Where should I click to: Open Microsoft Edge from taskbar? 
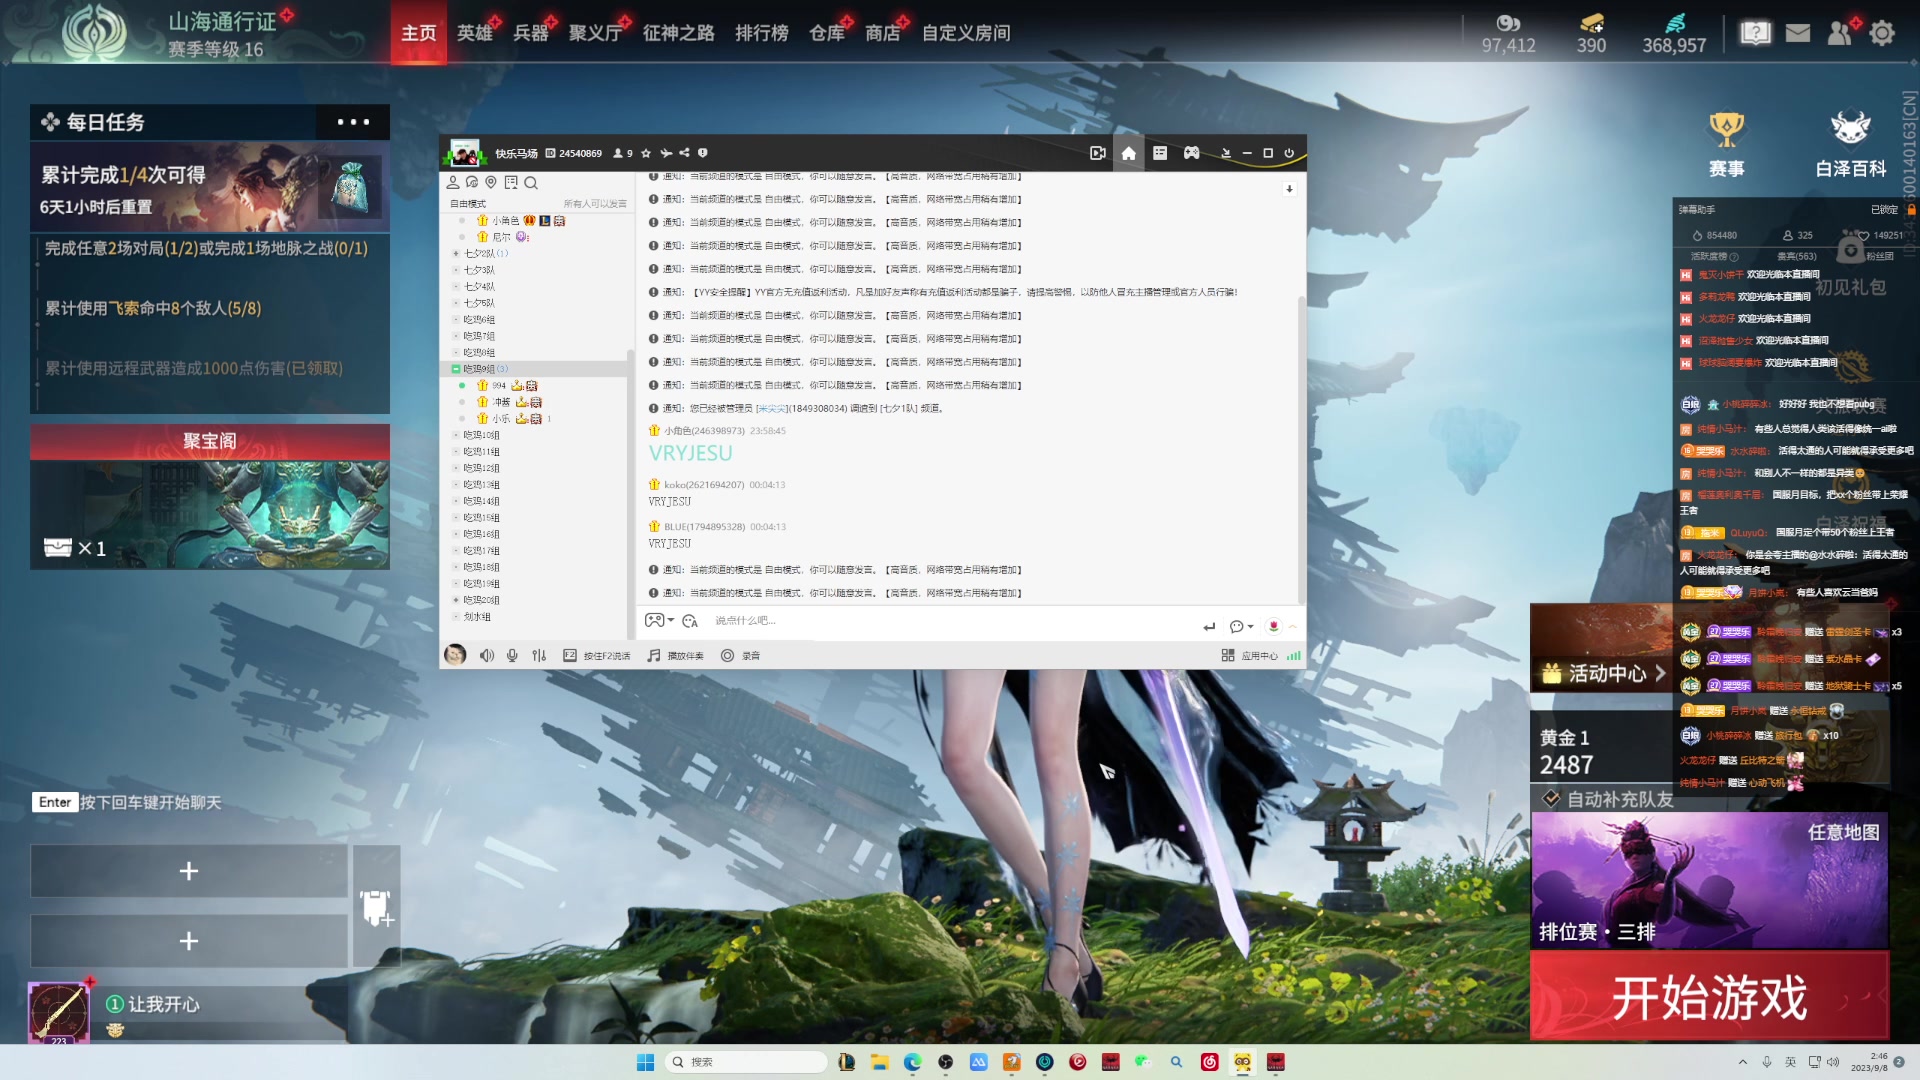[x=912, y=1062]
